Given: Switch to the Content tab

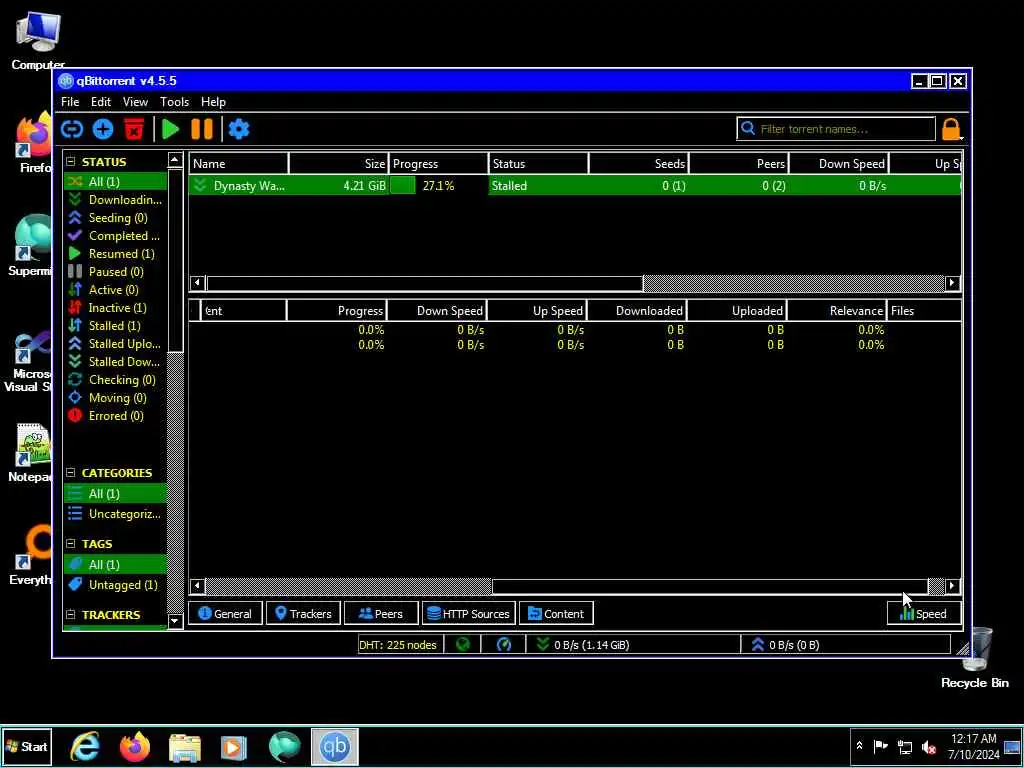Looking at the screenshot, I should (556, 614).
